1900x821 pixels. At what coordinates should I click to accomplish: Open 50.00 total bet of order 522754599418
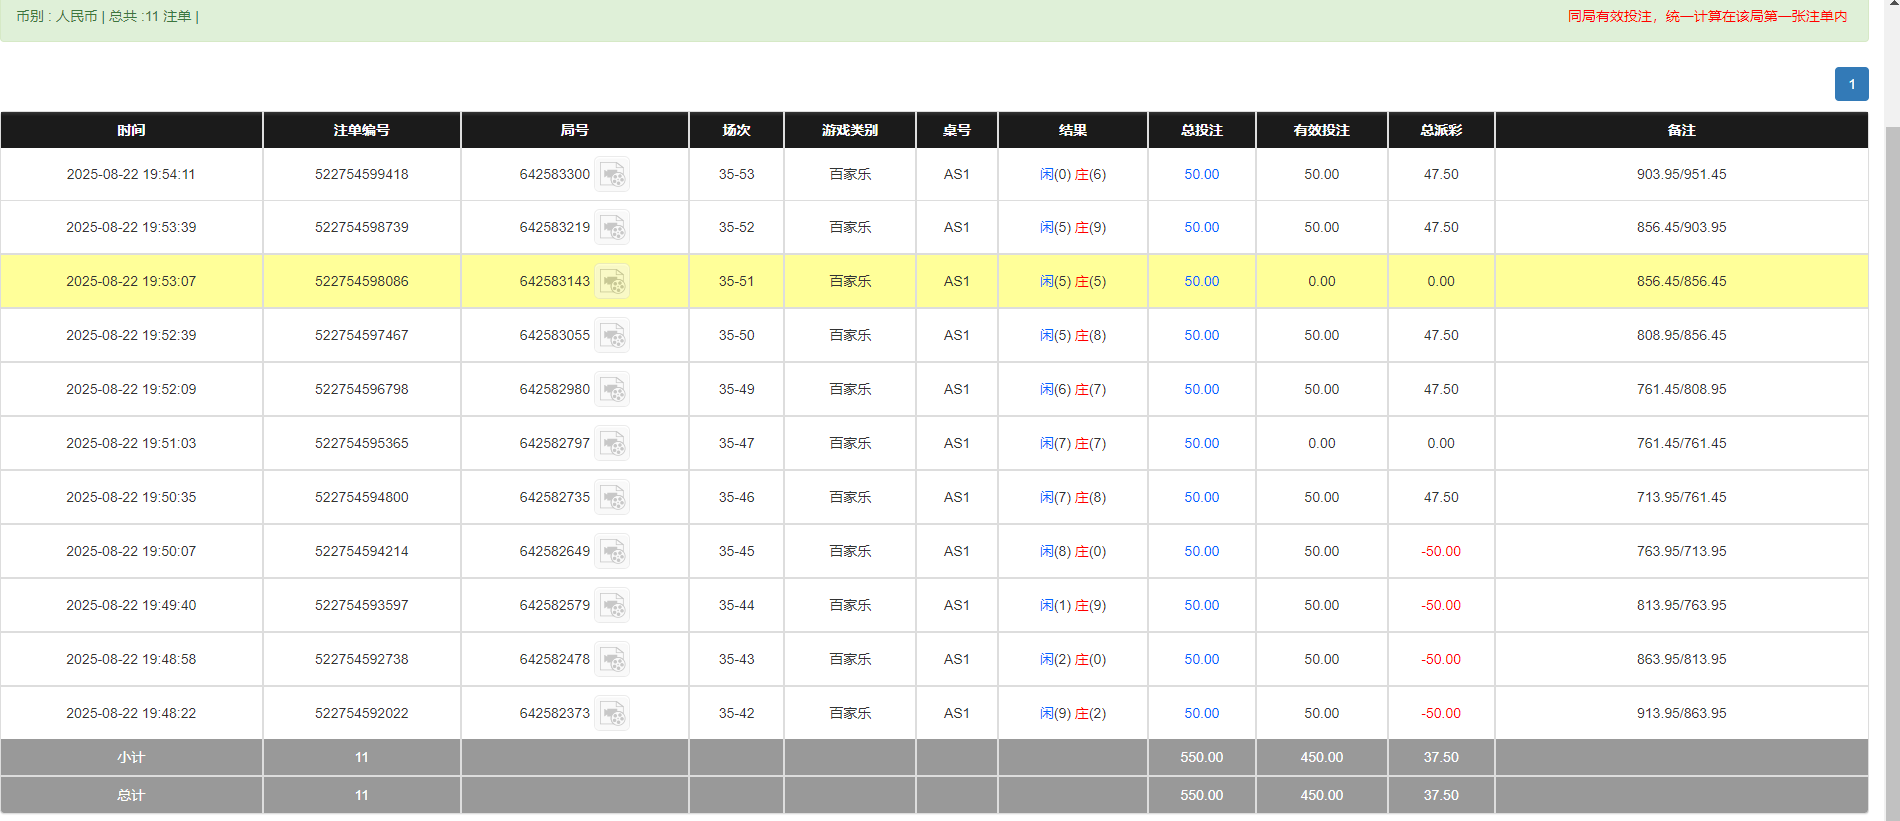1201,174
